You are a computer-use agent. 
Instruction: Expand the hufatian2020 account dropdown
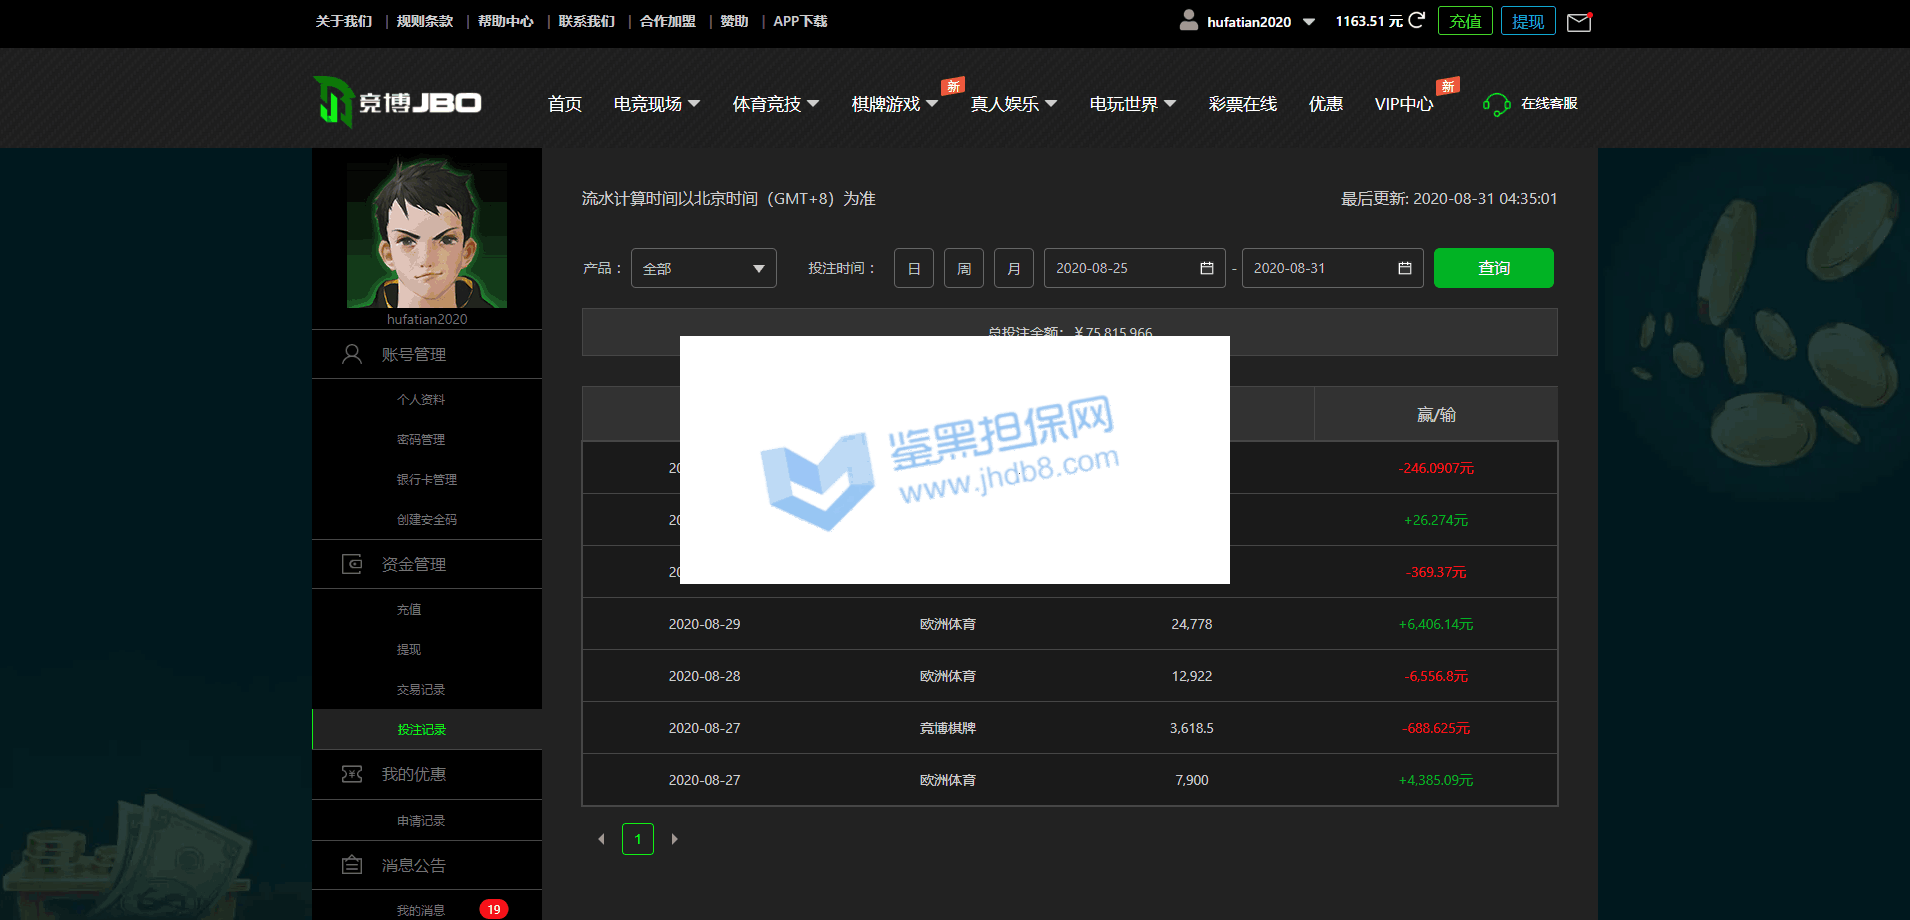1309,22
